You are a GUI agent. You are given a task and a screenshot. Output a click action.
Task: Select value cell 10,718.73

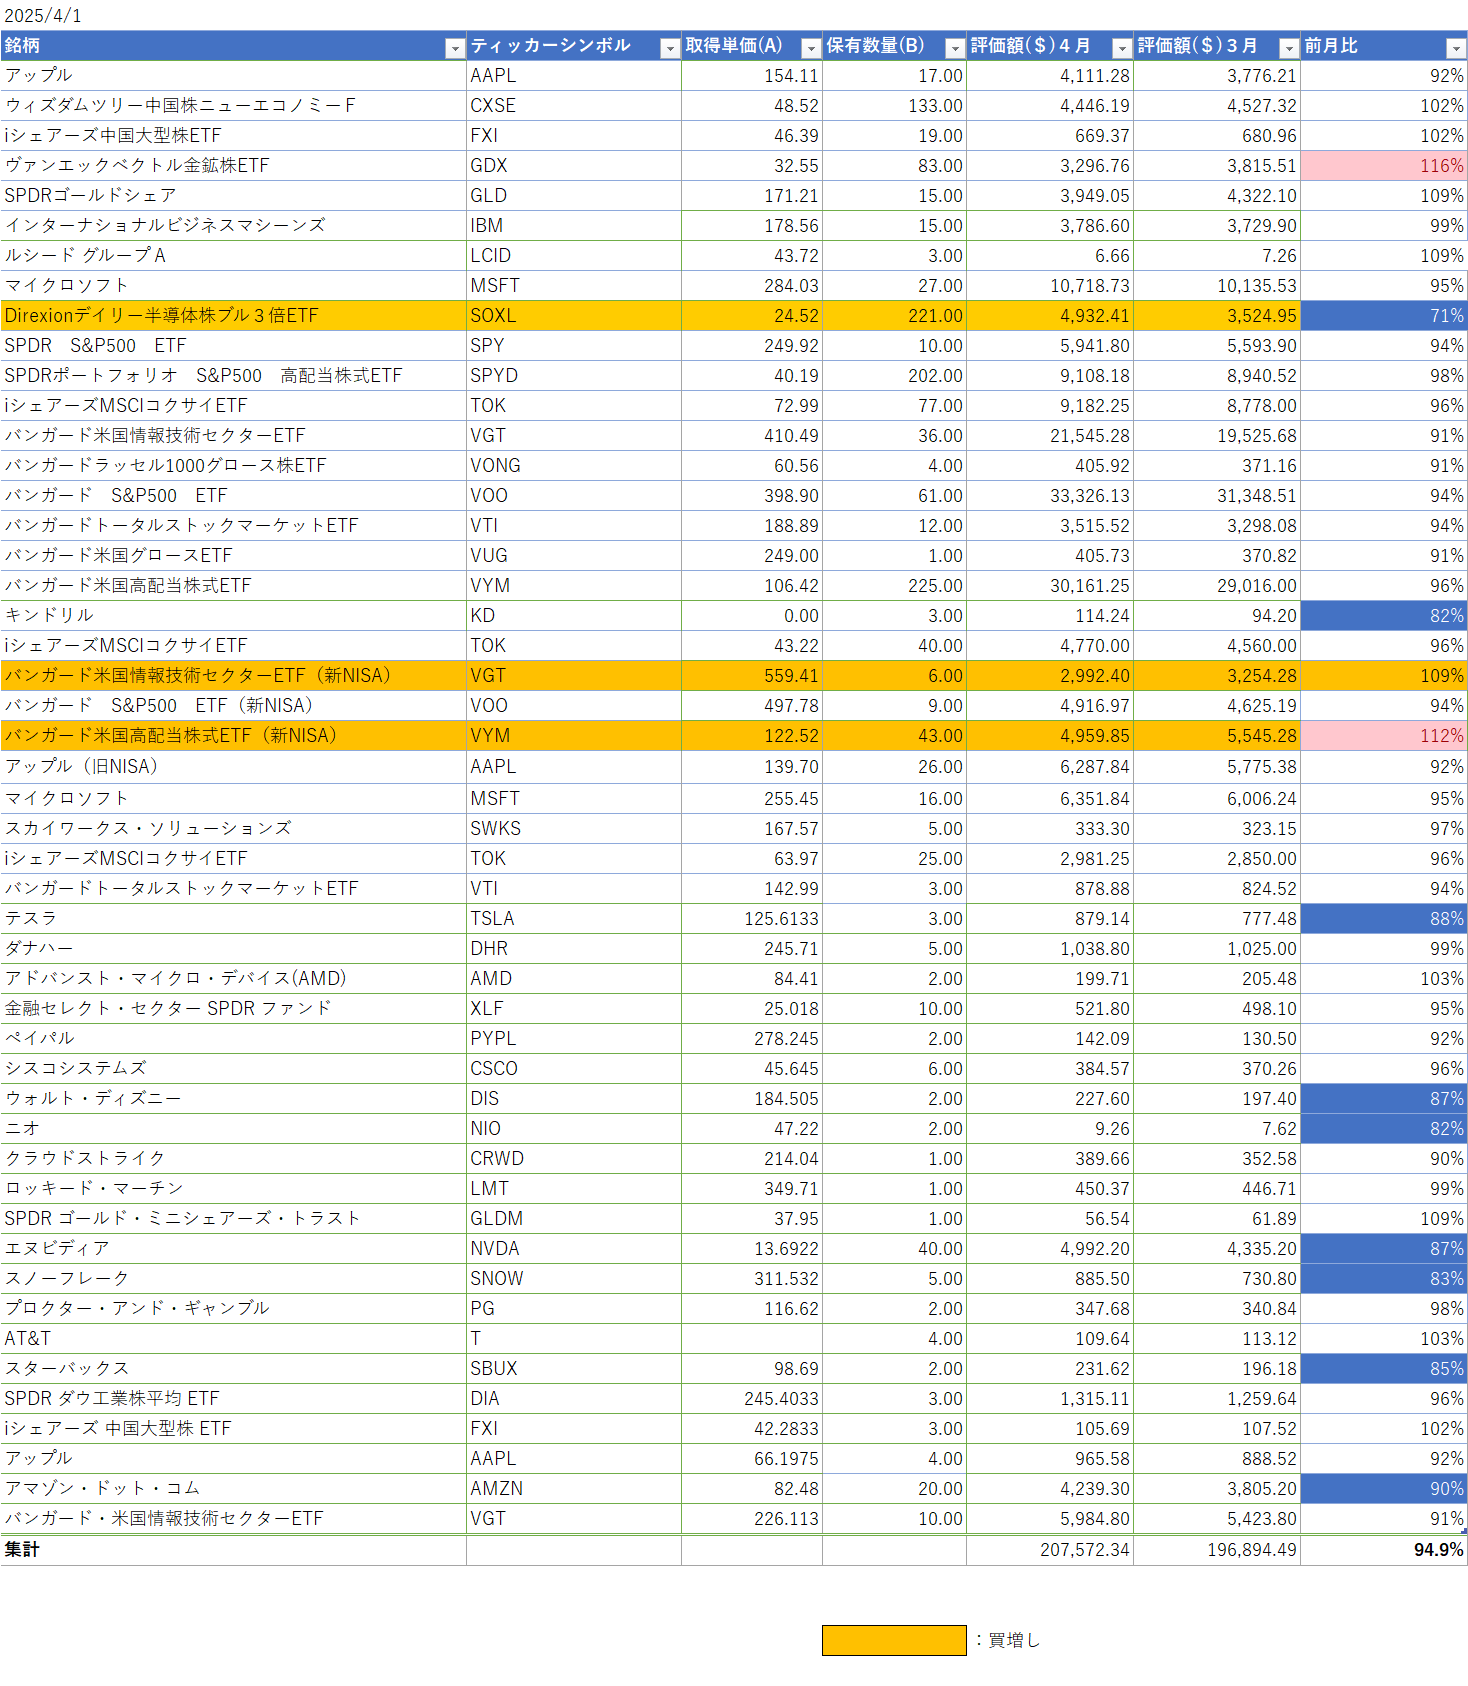pyautogui.click(x=1050, y=286)
